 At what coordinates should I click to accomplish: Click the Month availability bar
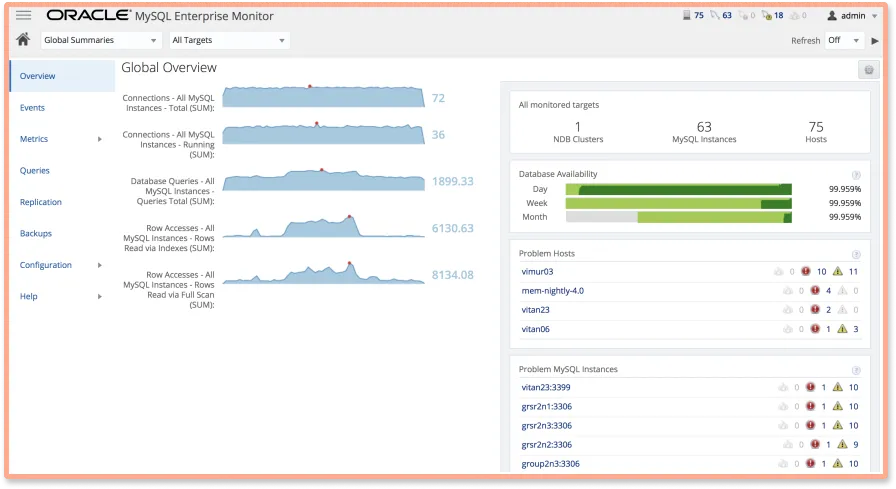pos(678,217)
